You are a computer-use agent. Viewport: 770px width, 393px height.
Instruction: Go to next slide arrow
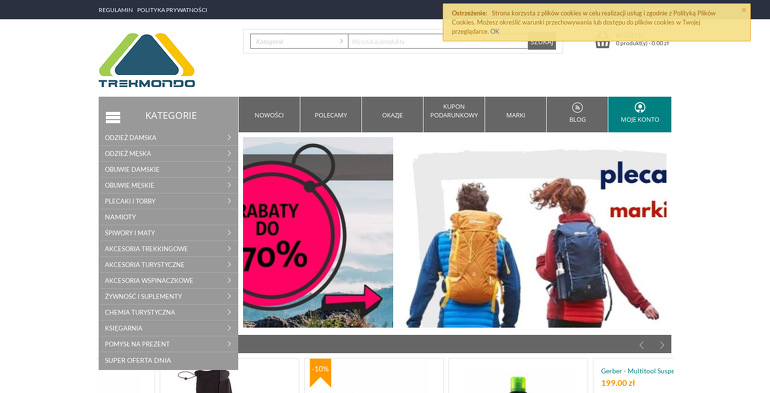(x=661, y=345)
